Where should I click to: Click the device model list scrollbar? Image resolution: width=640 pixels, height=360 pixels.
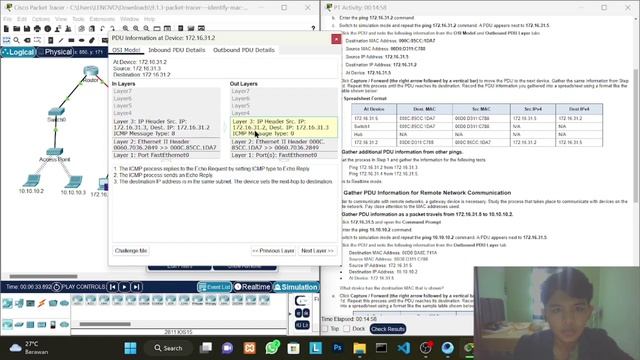click(105, 324)
